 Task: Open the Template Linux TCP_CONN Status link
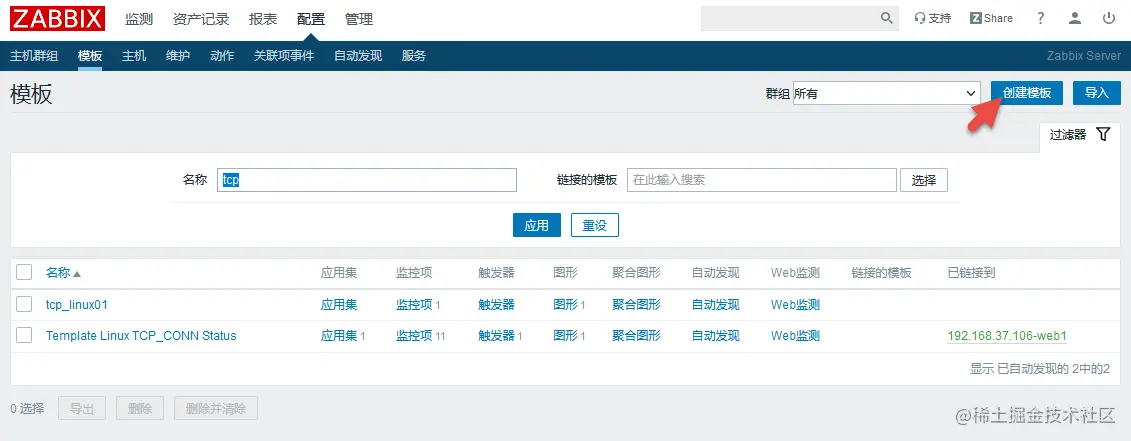click(141, 336)
